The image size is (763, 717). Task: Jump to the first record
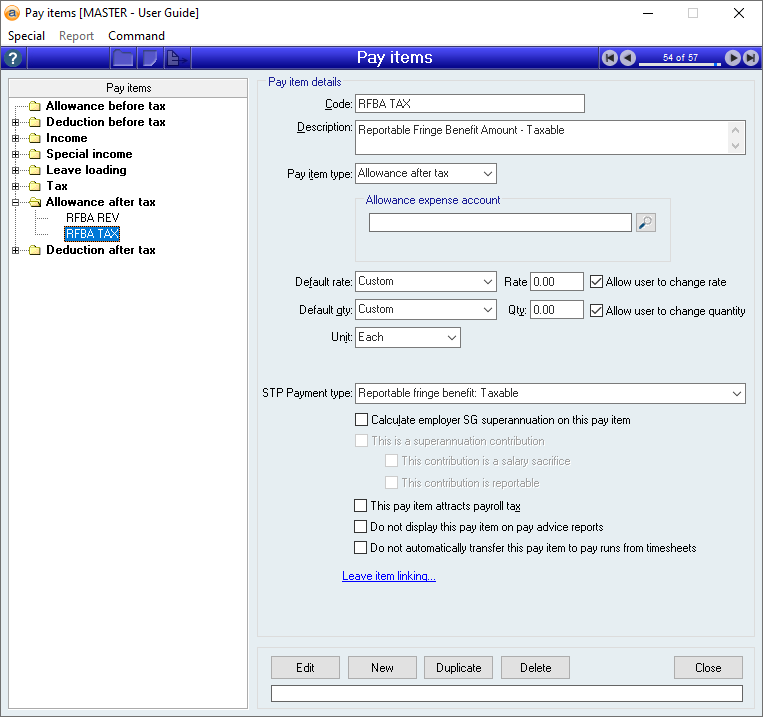(x=610, y=58)
